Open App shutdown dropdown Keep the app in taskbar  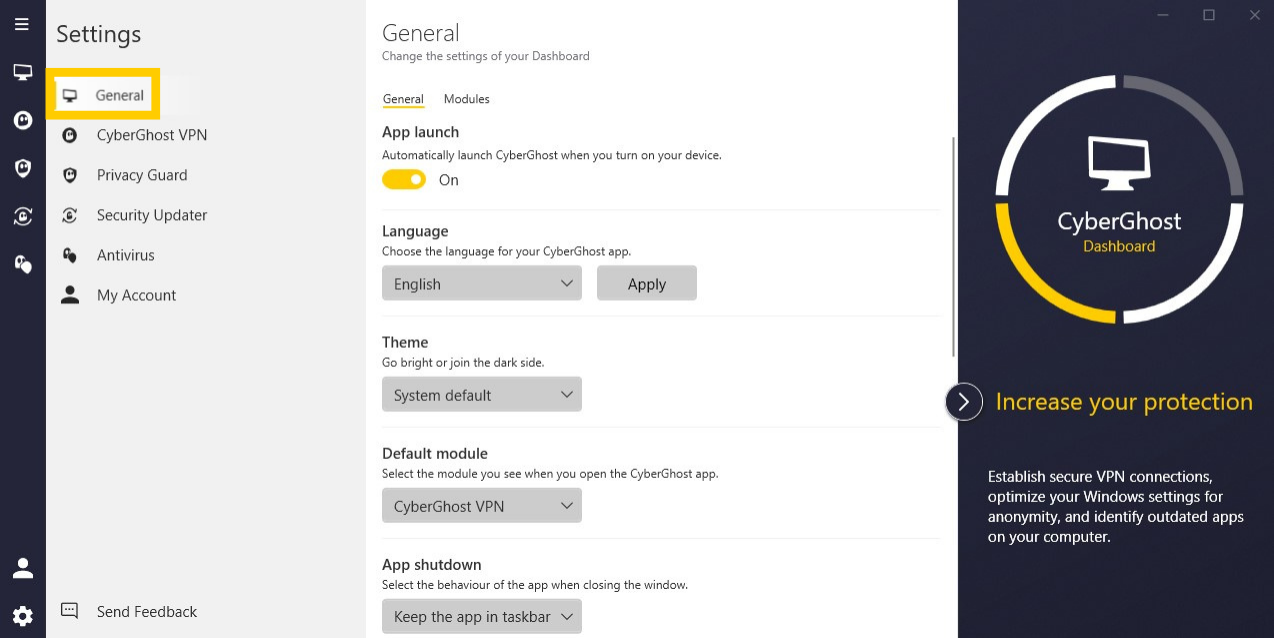(482, 617)
